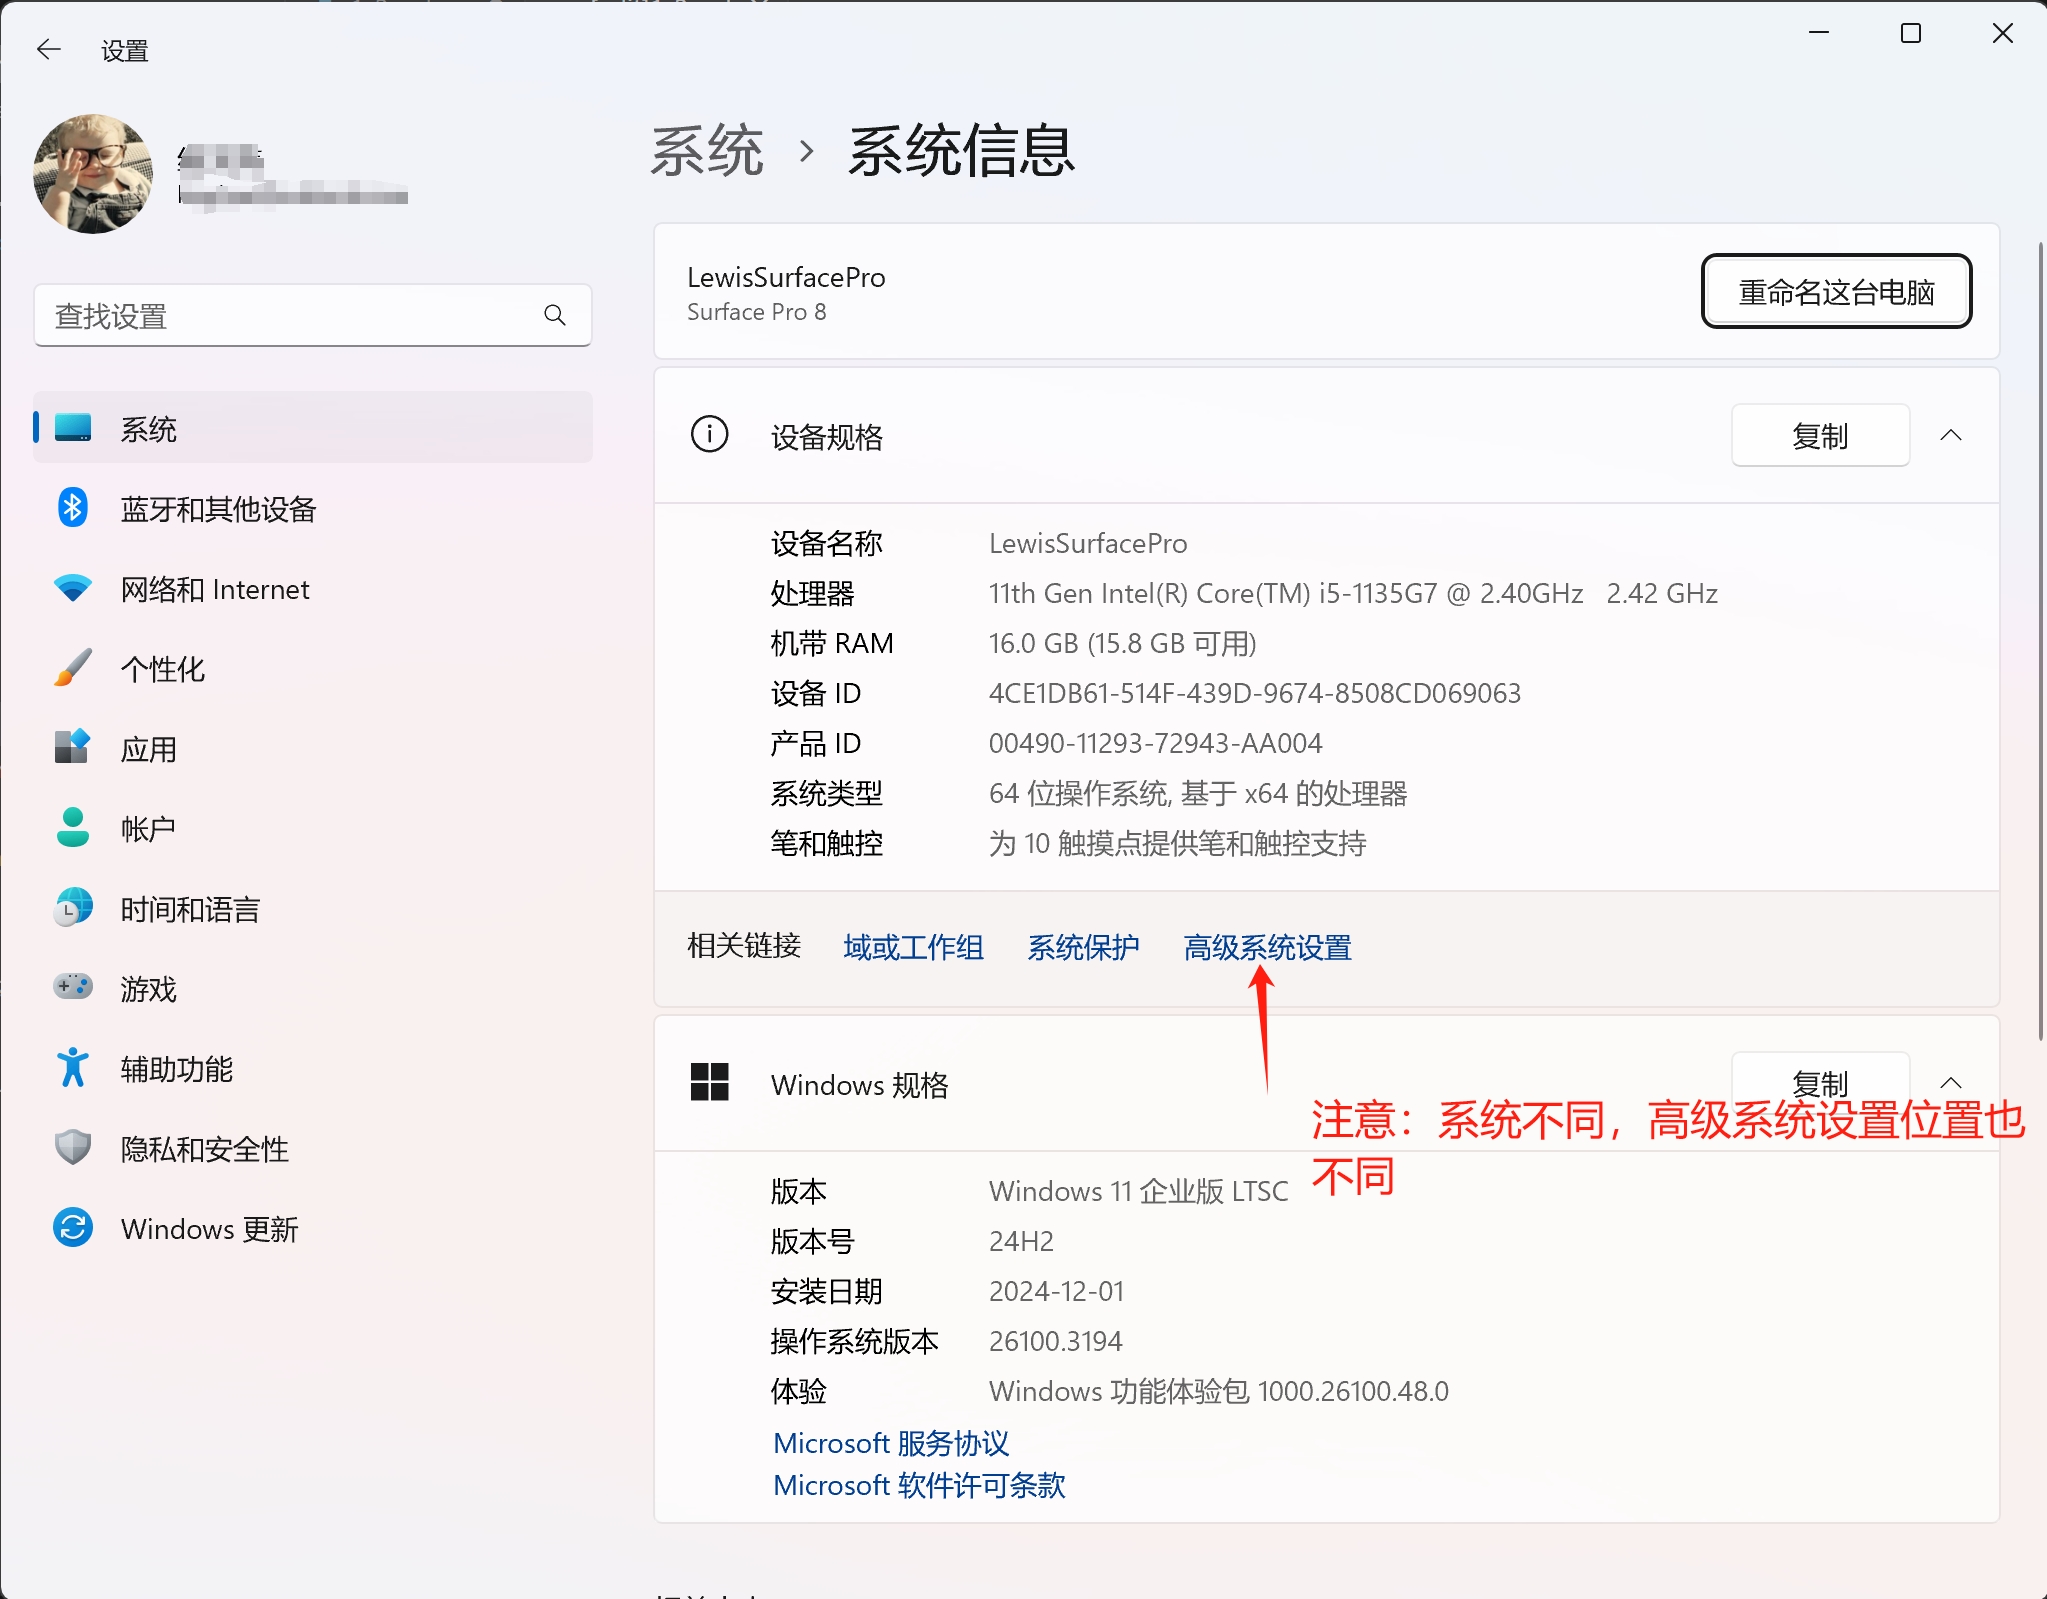Click the Surface Pro 8 model text
2047x1599 pixels.
(756, 312)
